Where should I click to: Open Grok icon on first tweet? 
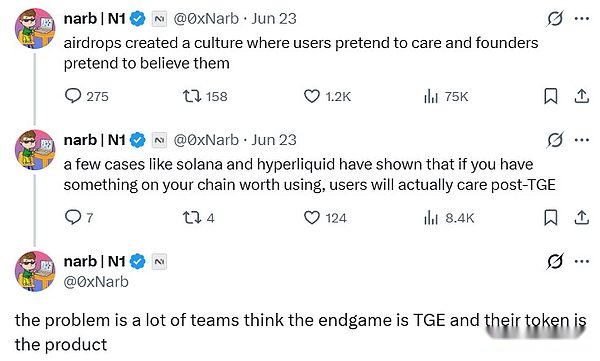point(554,18)
